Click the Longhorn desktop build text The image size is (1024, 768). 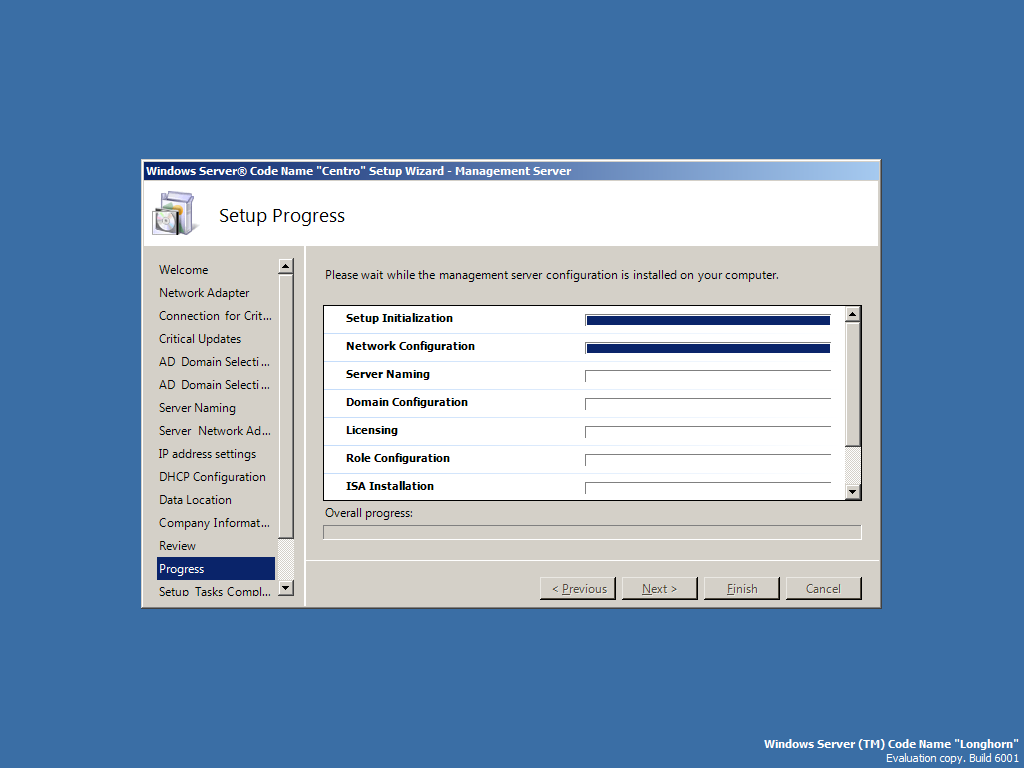point(891,751)
